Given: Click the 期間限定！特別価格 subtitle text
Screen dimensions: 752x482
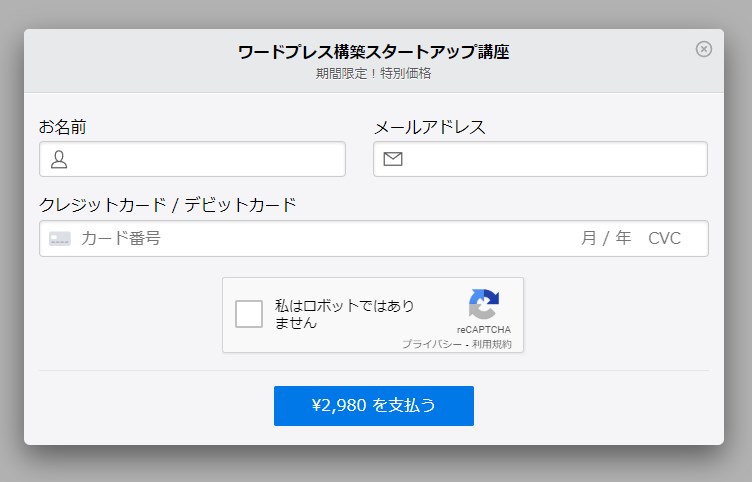Looking at the screenshot, I should 373,73.
